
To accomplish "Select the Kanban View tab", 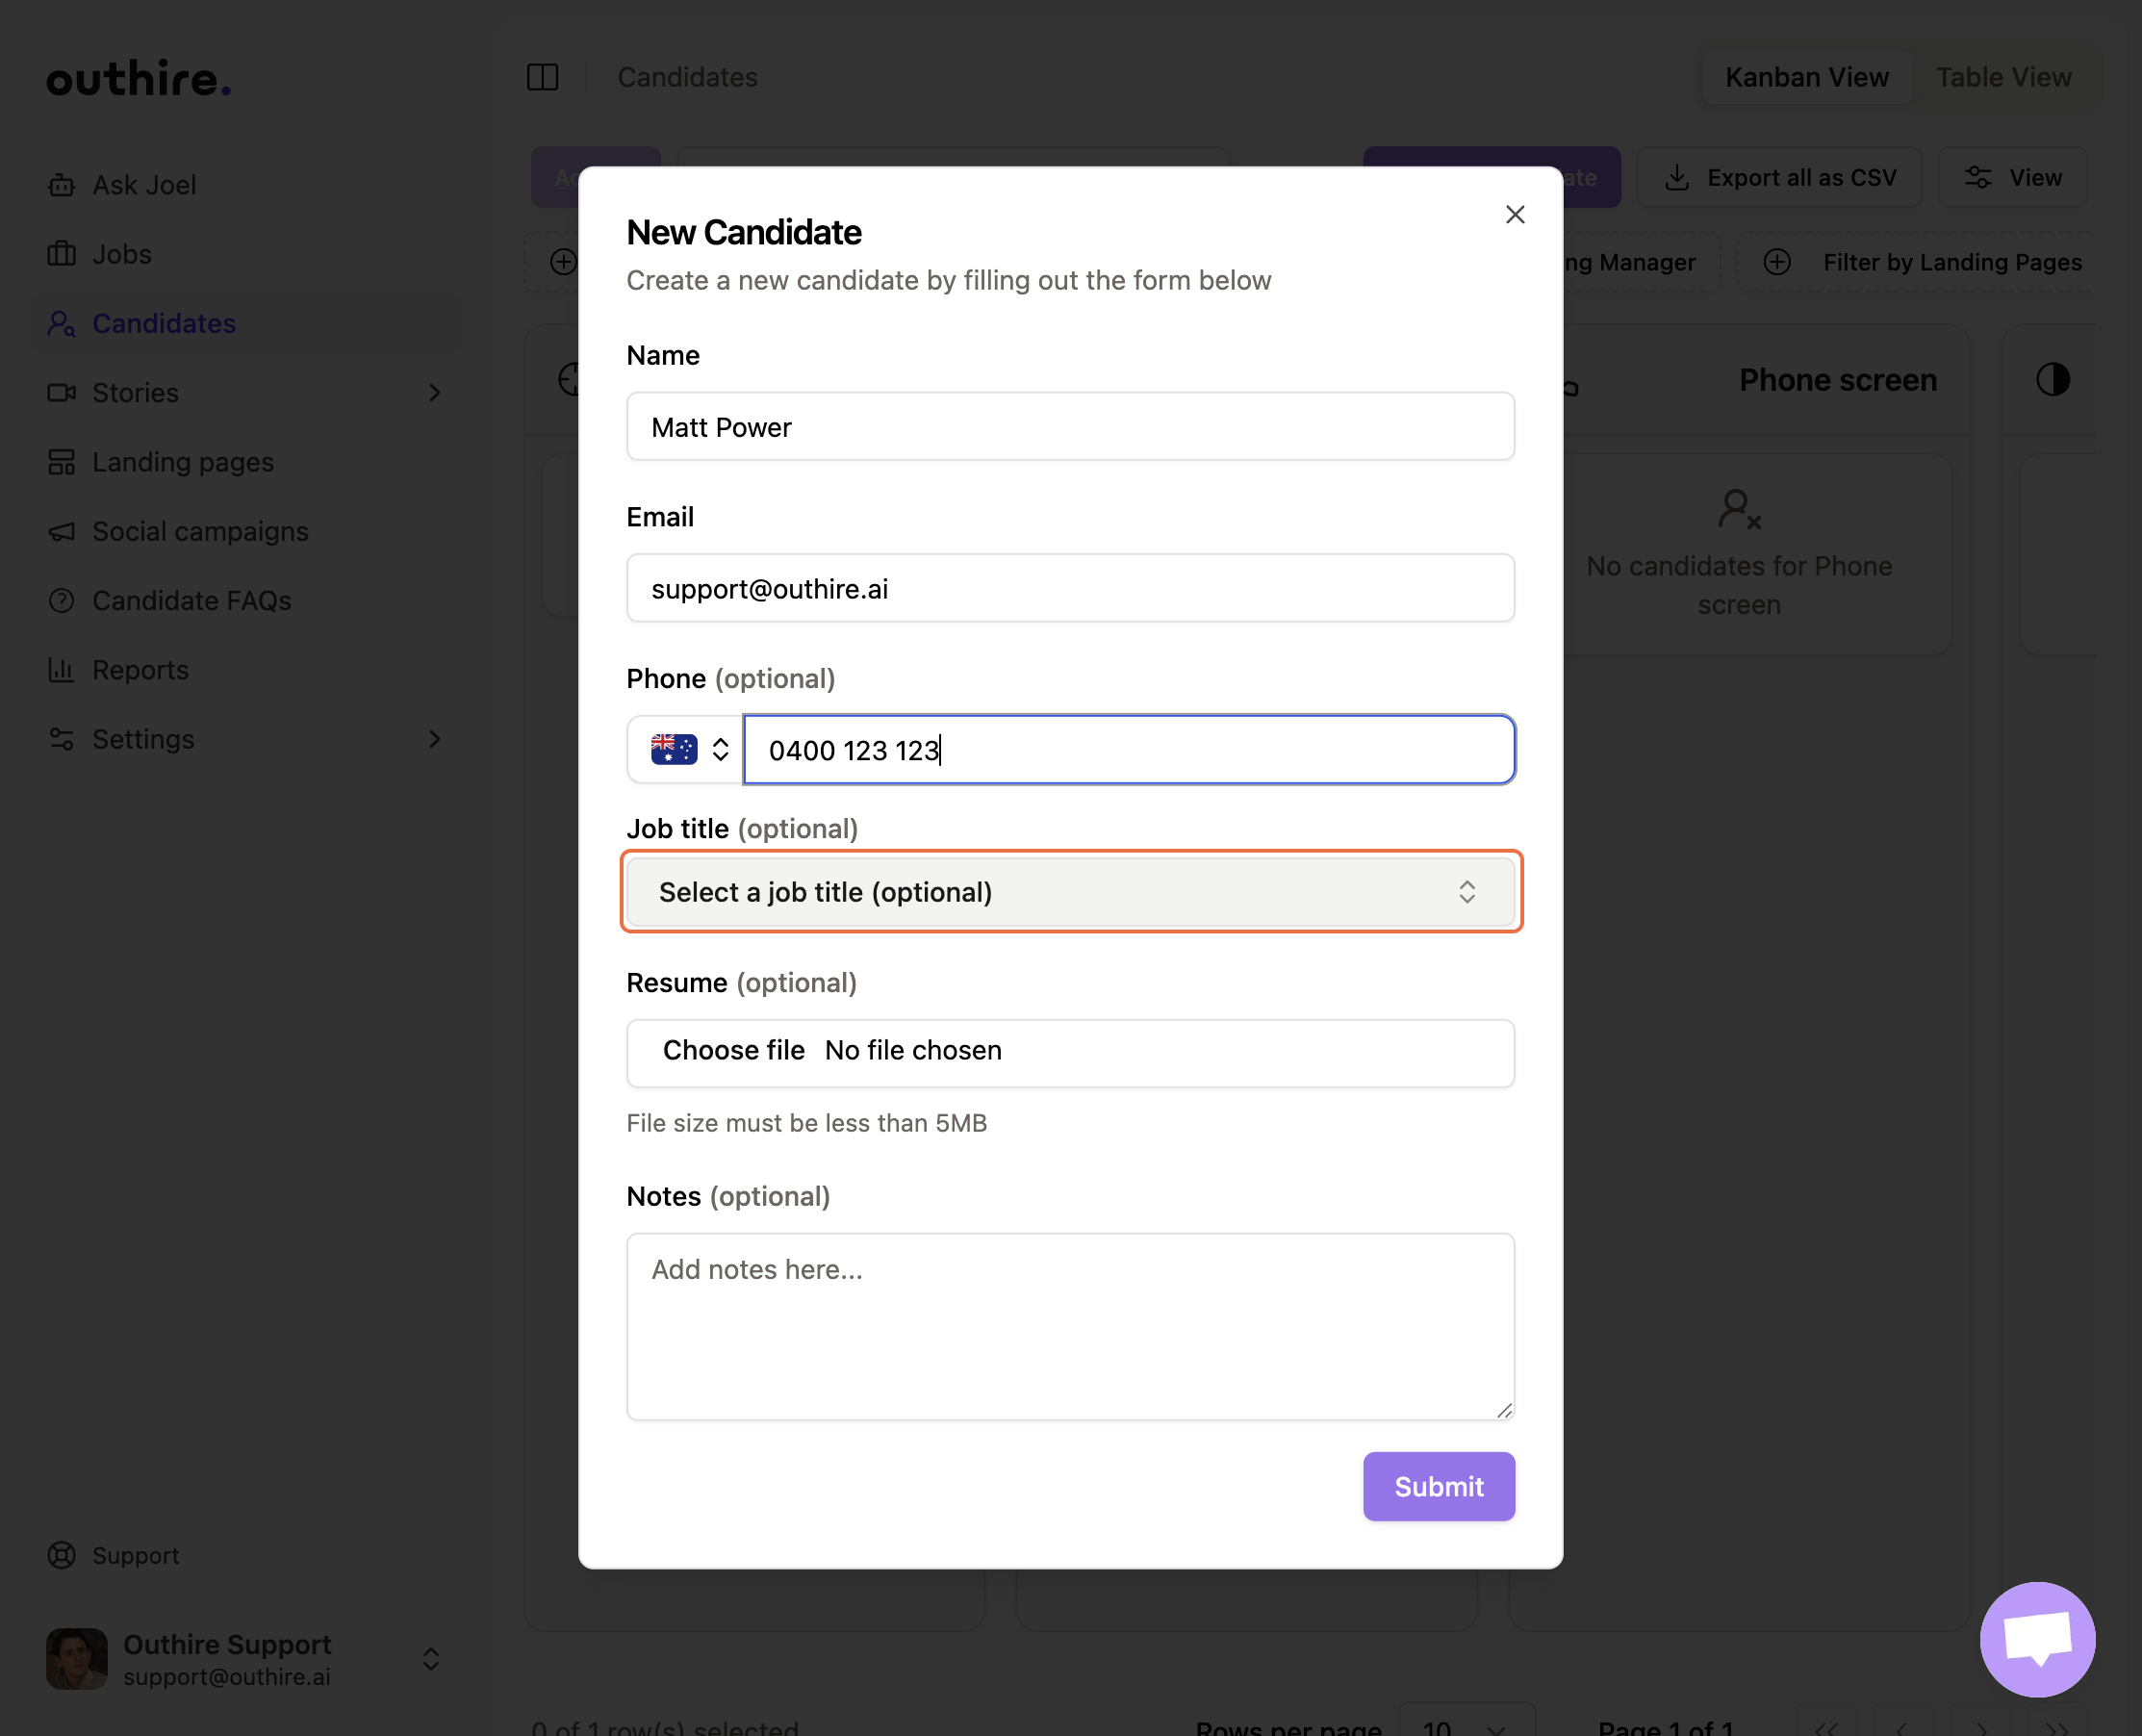I will (x=1806, y=77).
